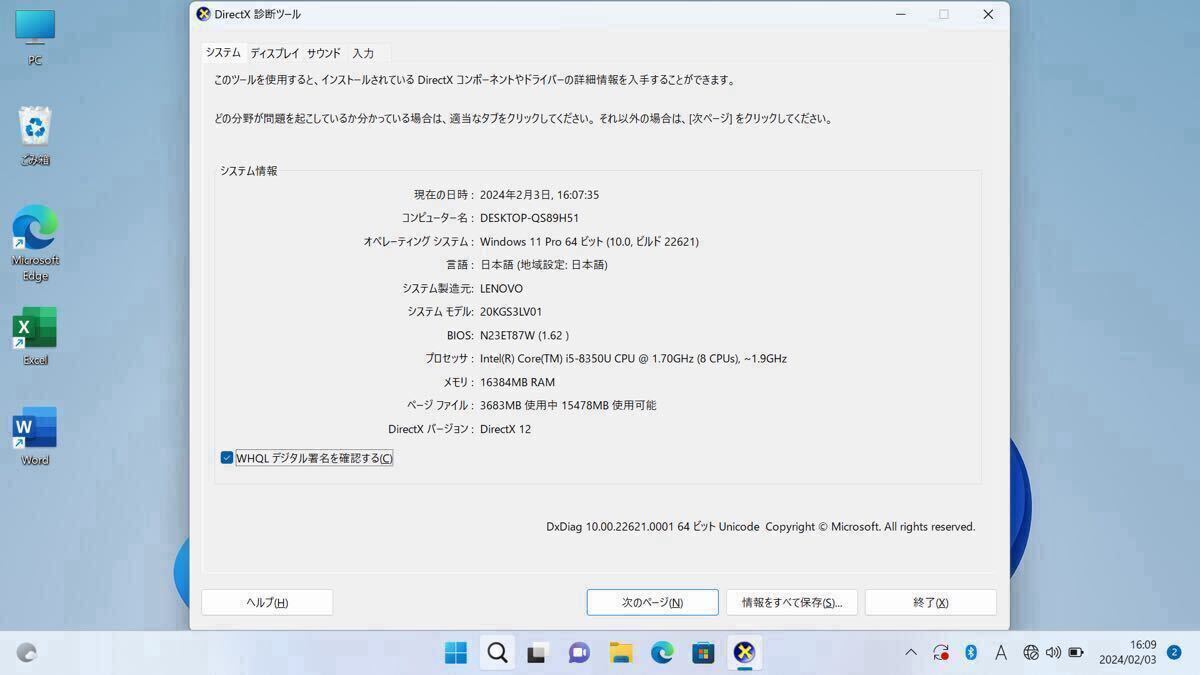This screenshot has height=675, width=1200.
Task: Click the ヘルプ(H) button
Action: (267, 602)
